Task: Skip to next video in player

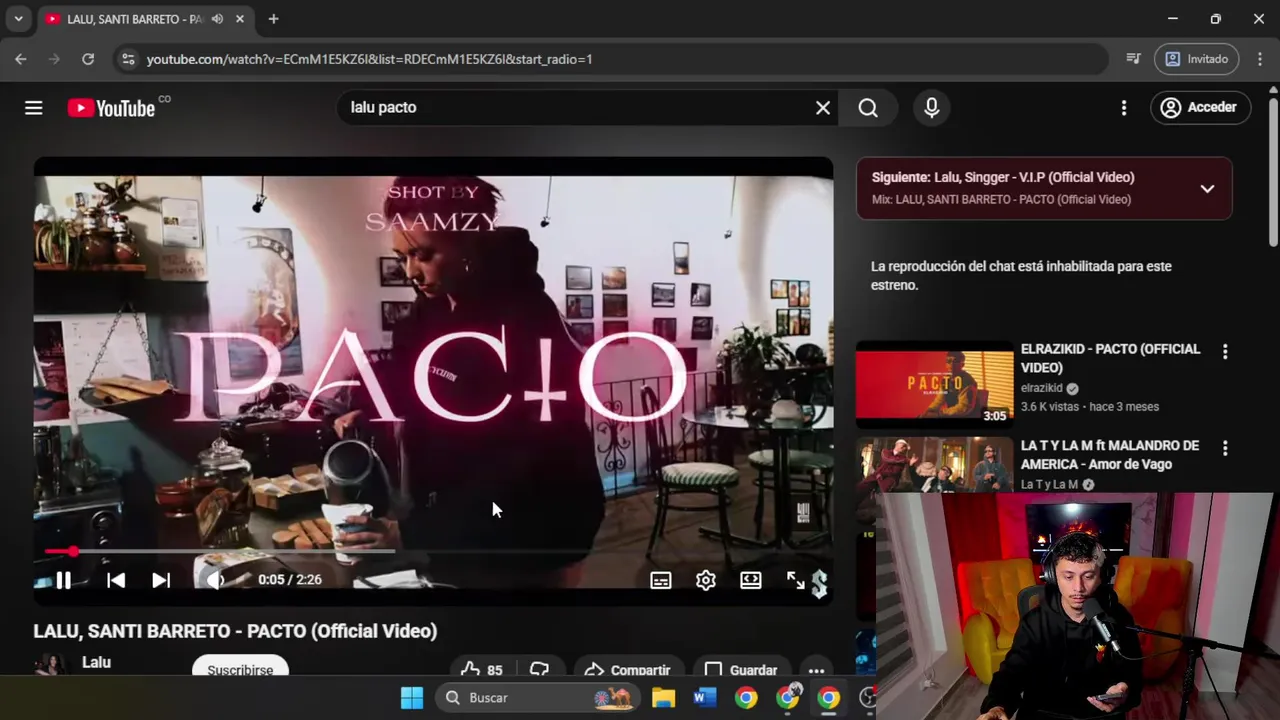Action: coord(161,580)
